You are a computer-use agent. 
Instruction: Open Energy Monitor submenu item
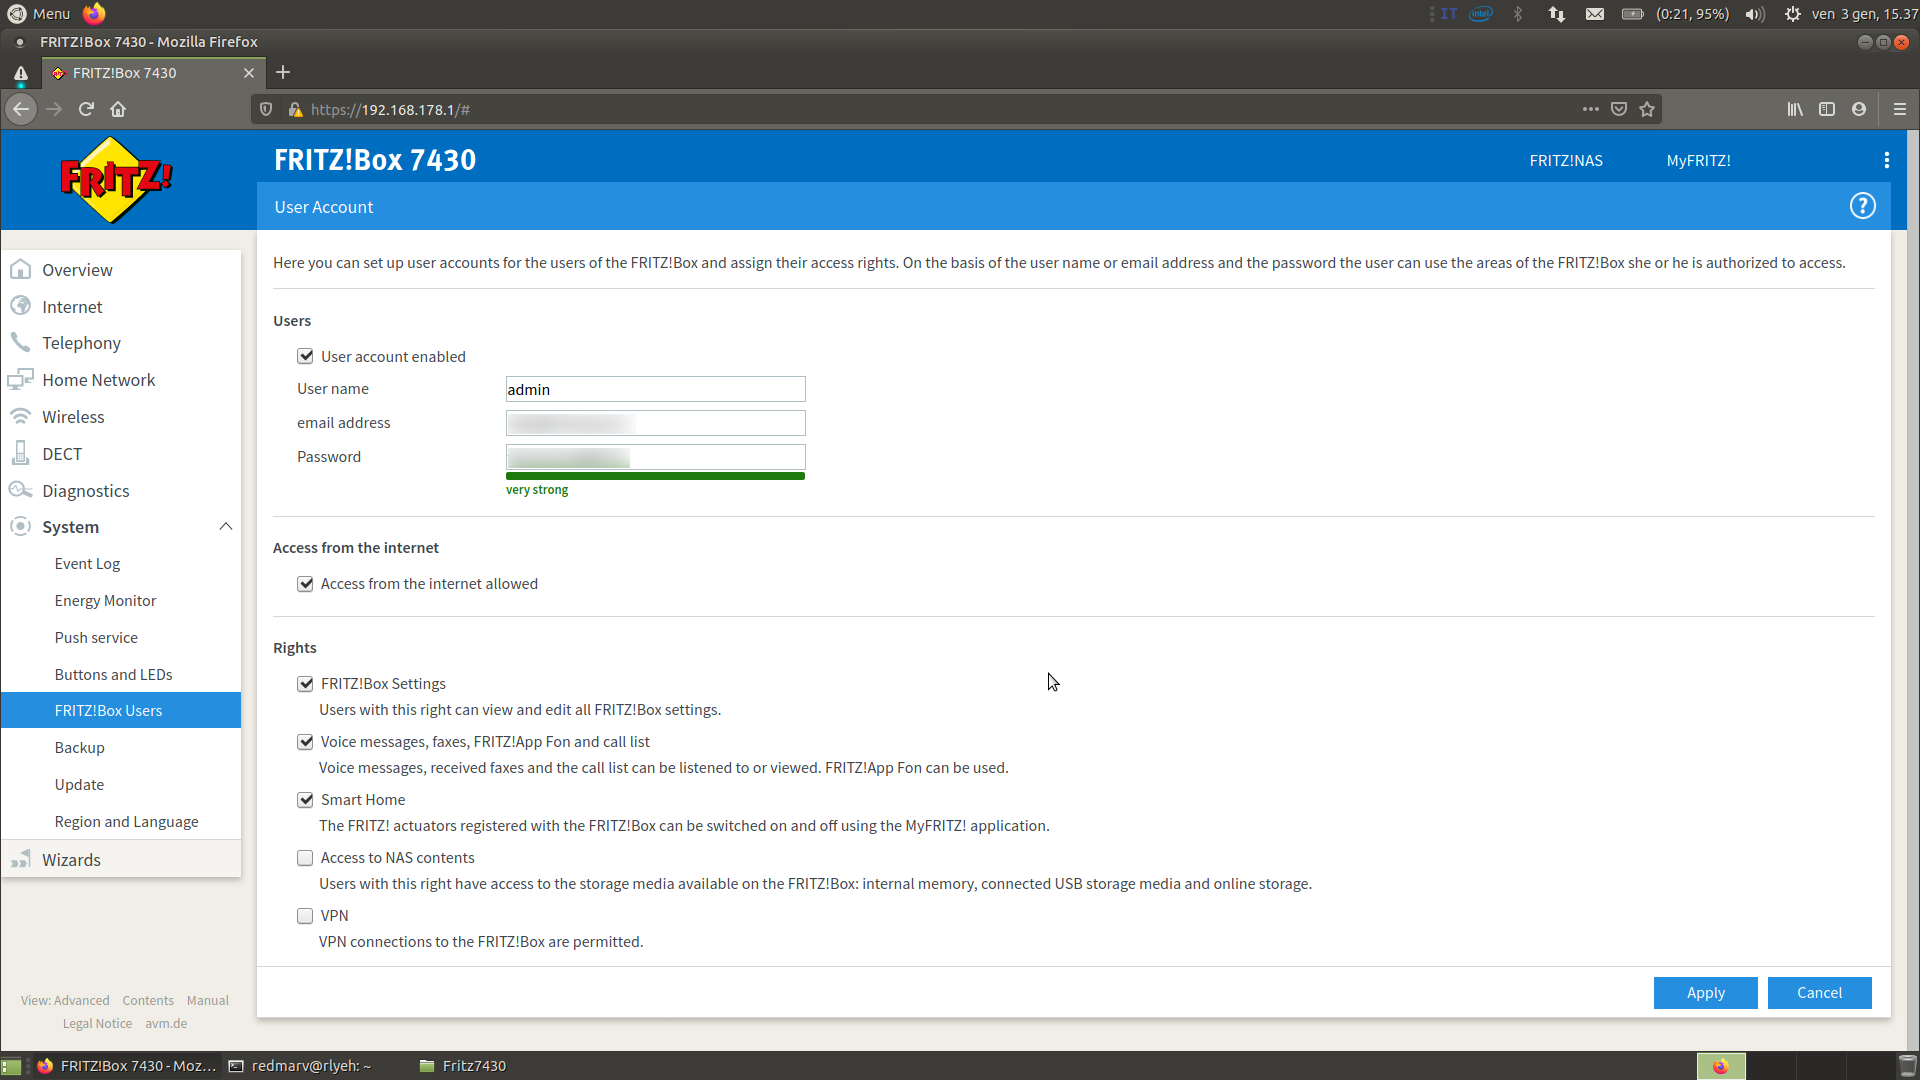point(121,601)
